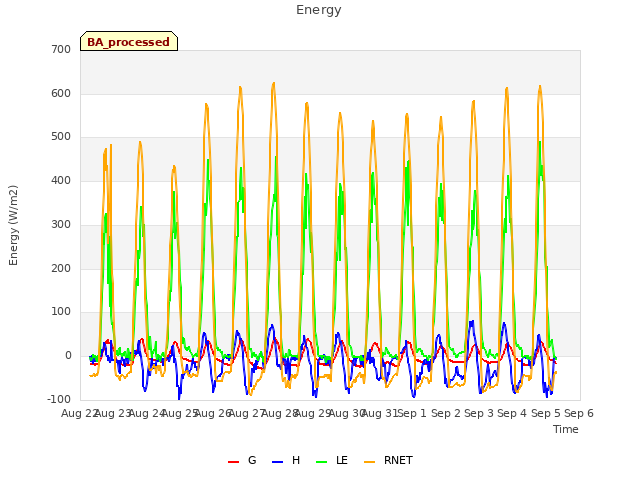Click the Time x-axis label
This screenshot has width=640, height=480.
click(566, 429)
